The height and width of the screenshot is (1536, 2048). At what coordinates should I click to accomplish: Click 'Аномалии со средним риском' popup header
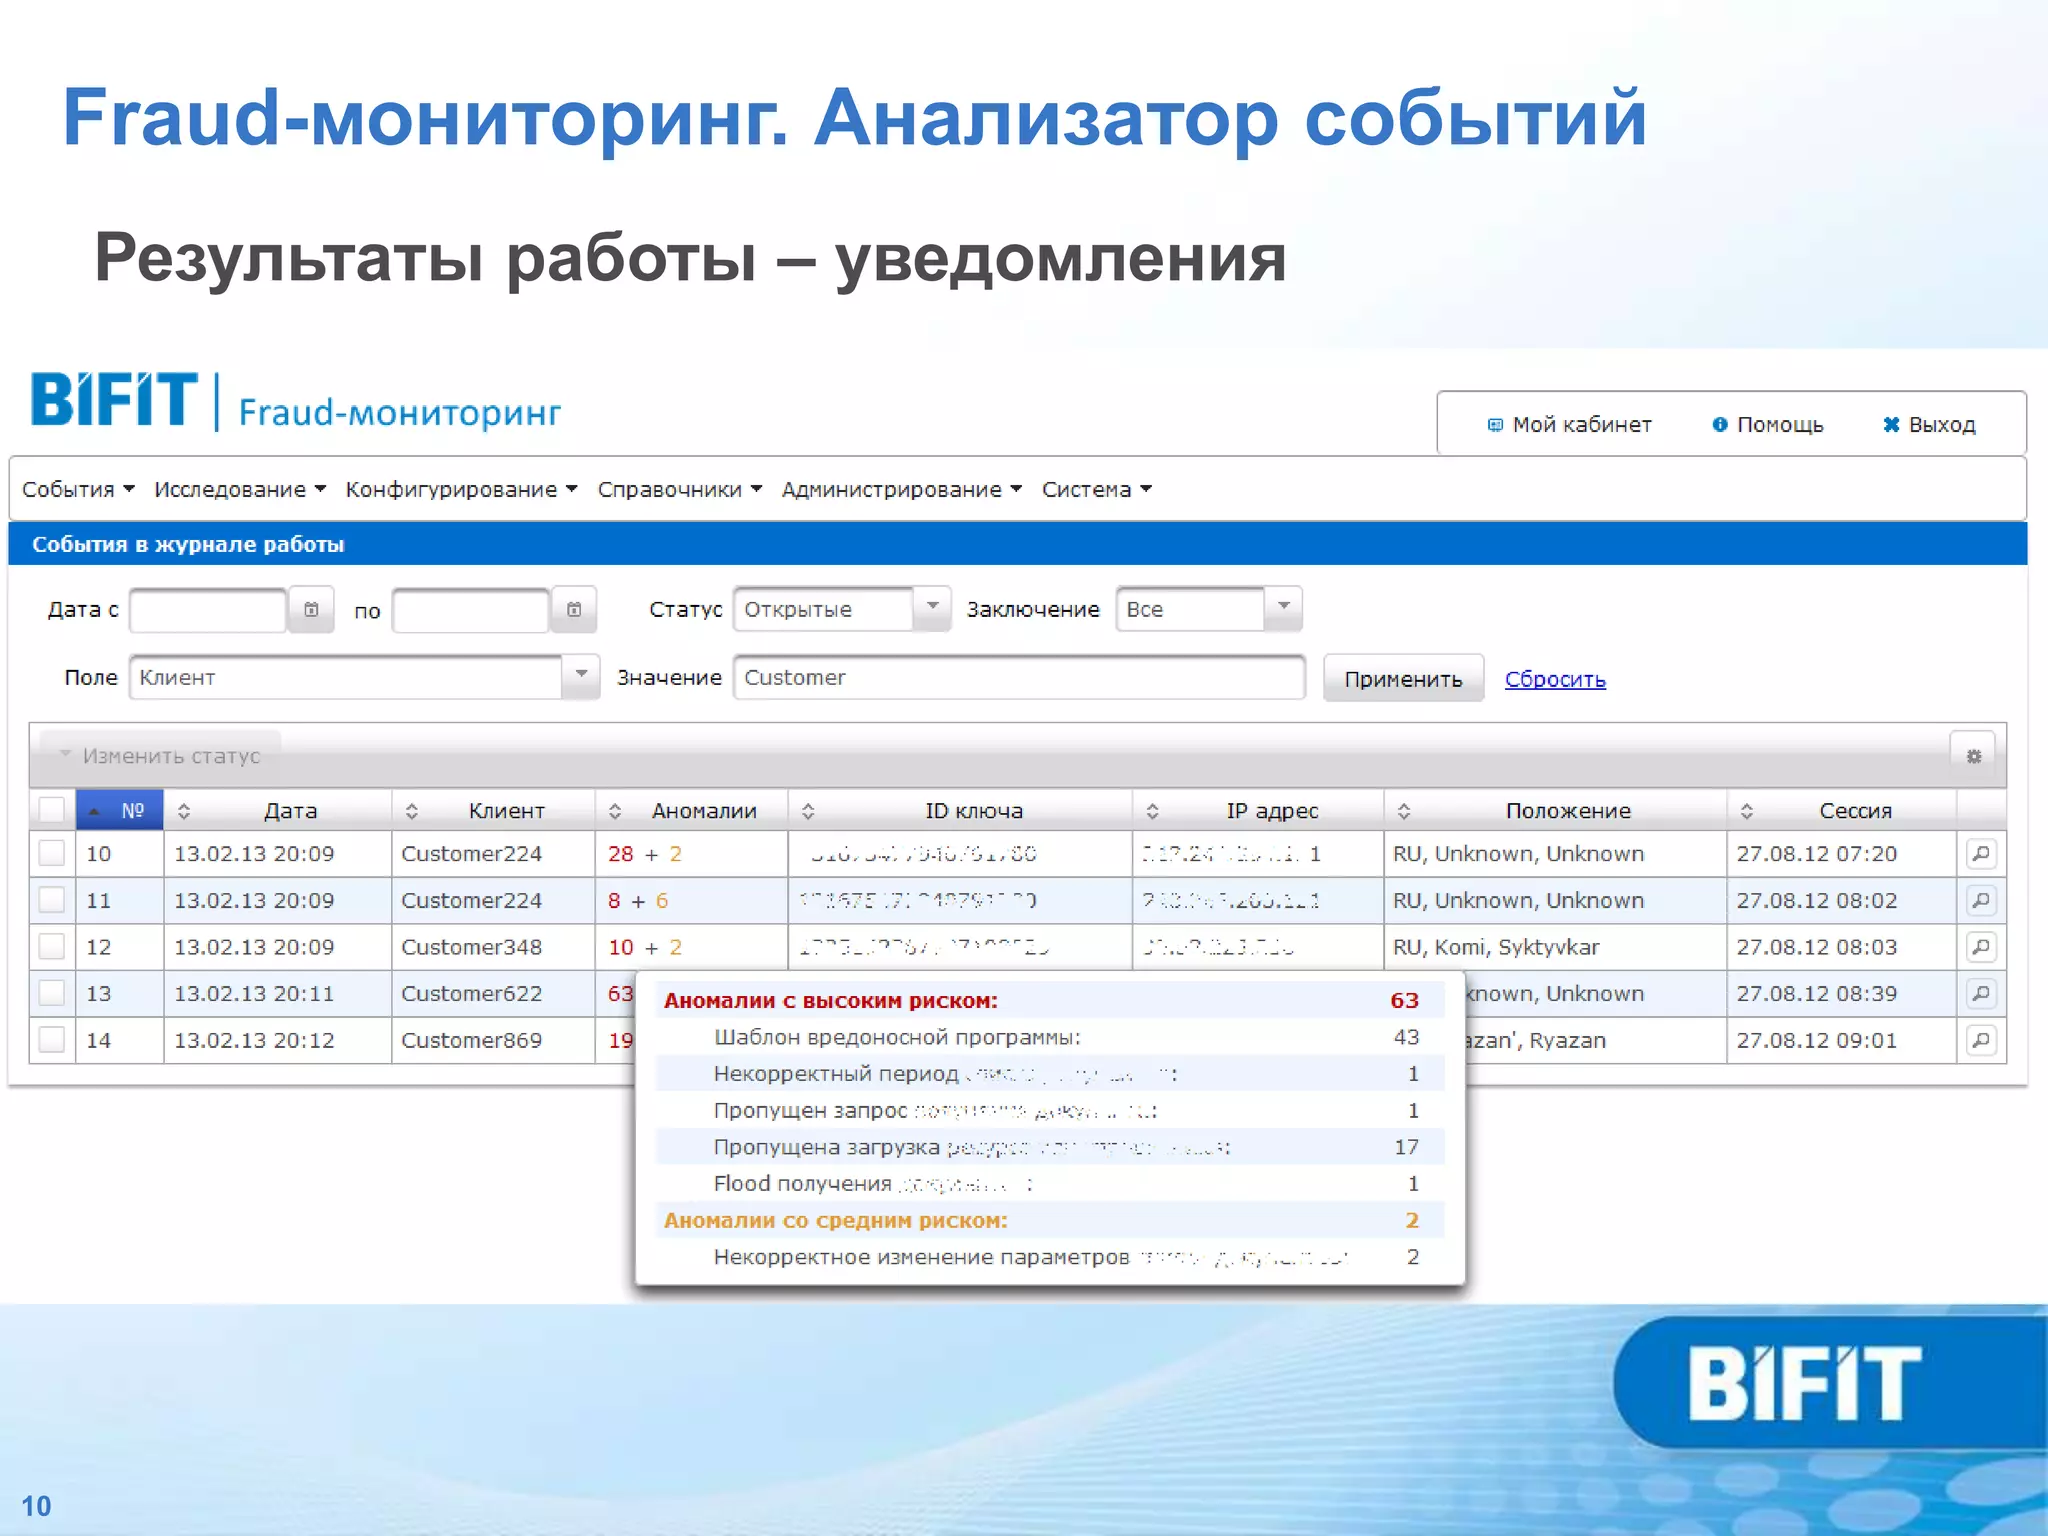pyautogui.click(x=1050, y=1220)
